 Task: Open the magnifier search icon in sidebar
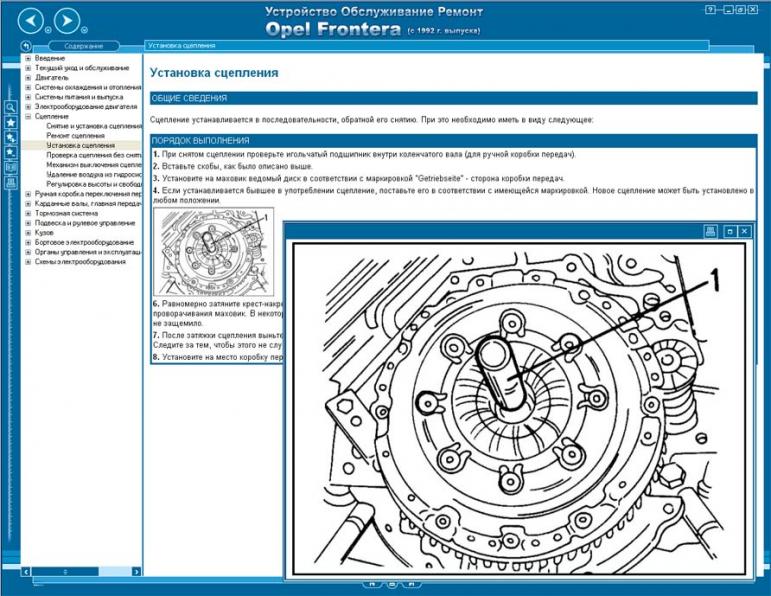pyautogui.click(x=10, y=107)
